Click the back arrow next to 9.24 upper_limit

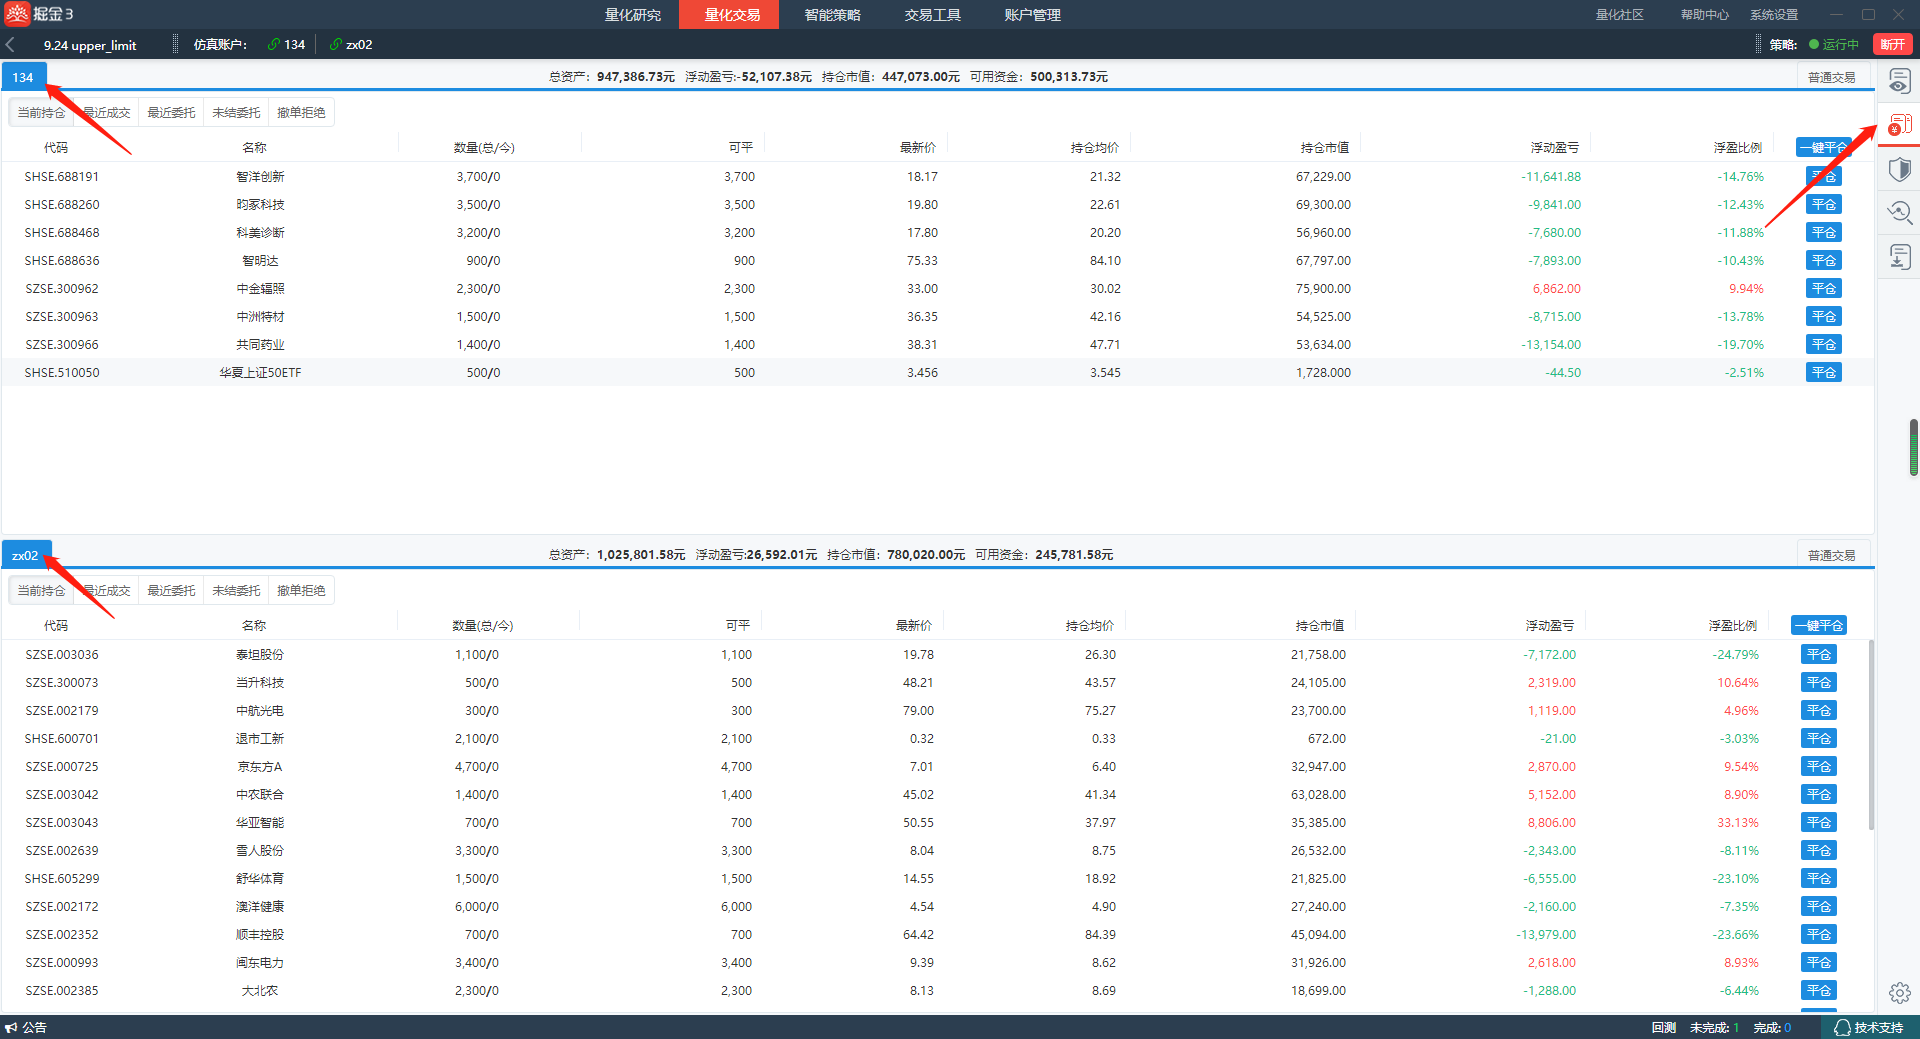tap(11, 45)
